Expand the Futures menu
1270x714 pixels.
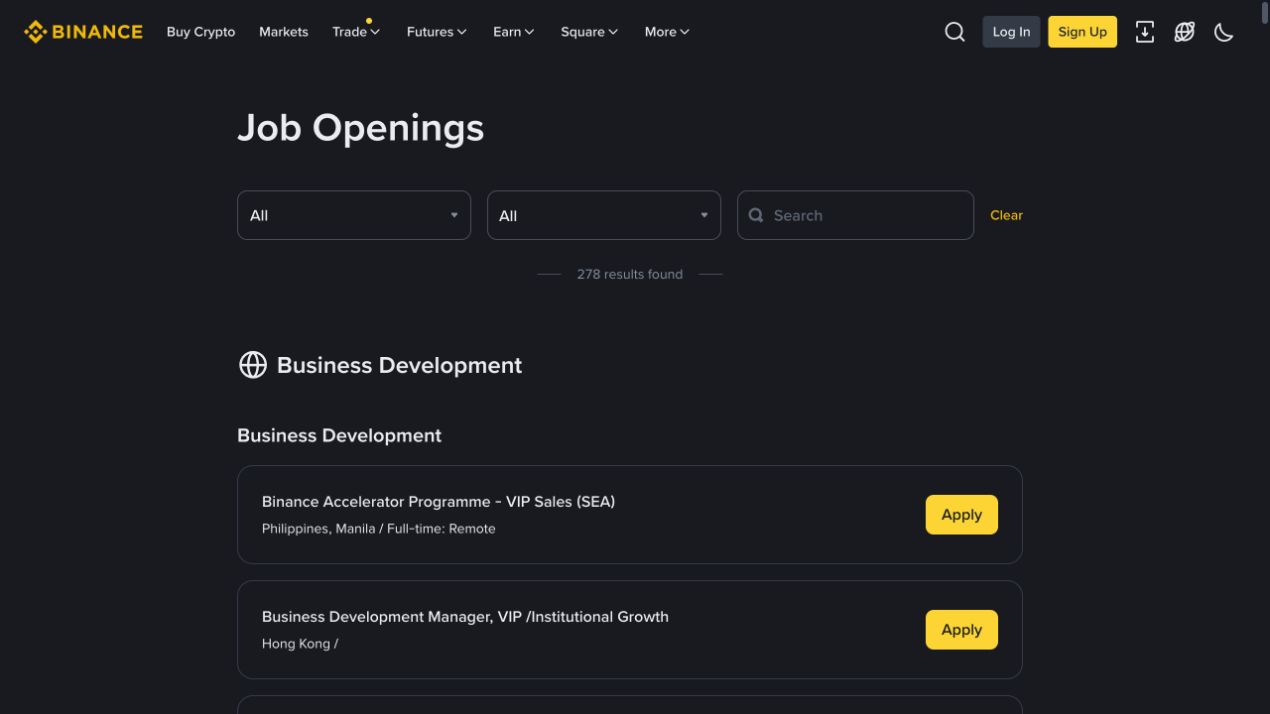(x=437, y=32)
